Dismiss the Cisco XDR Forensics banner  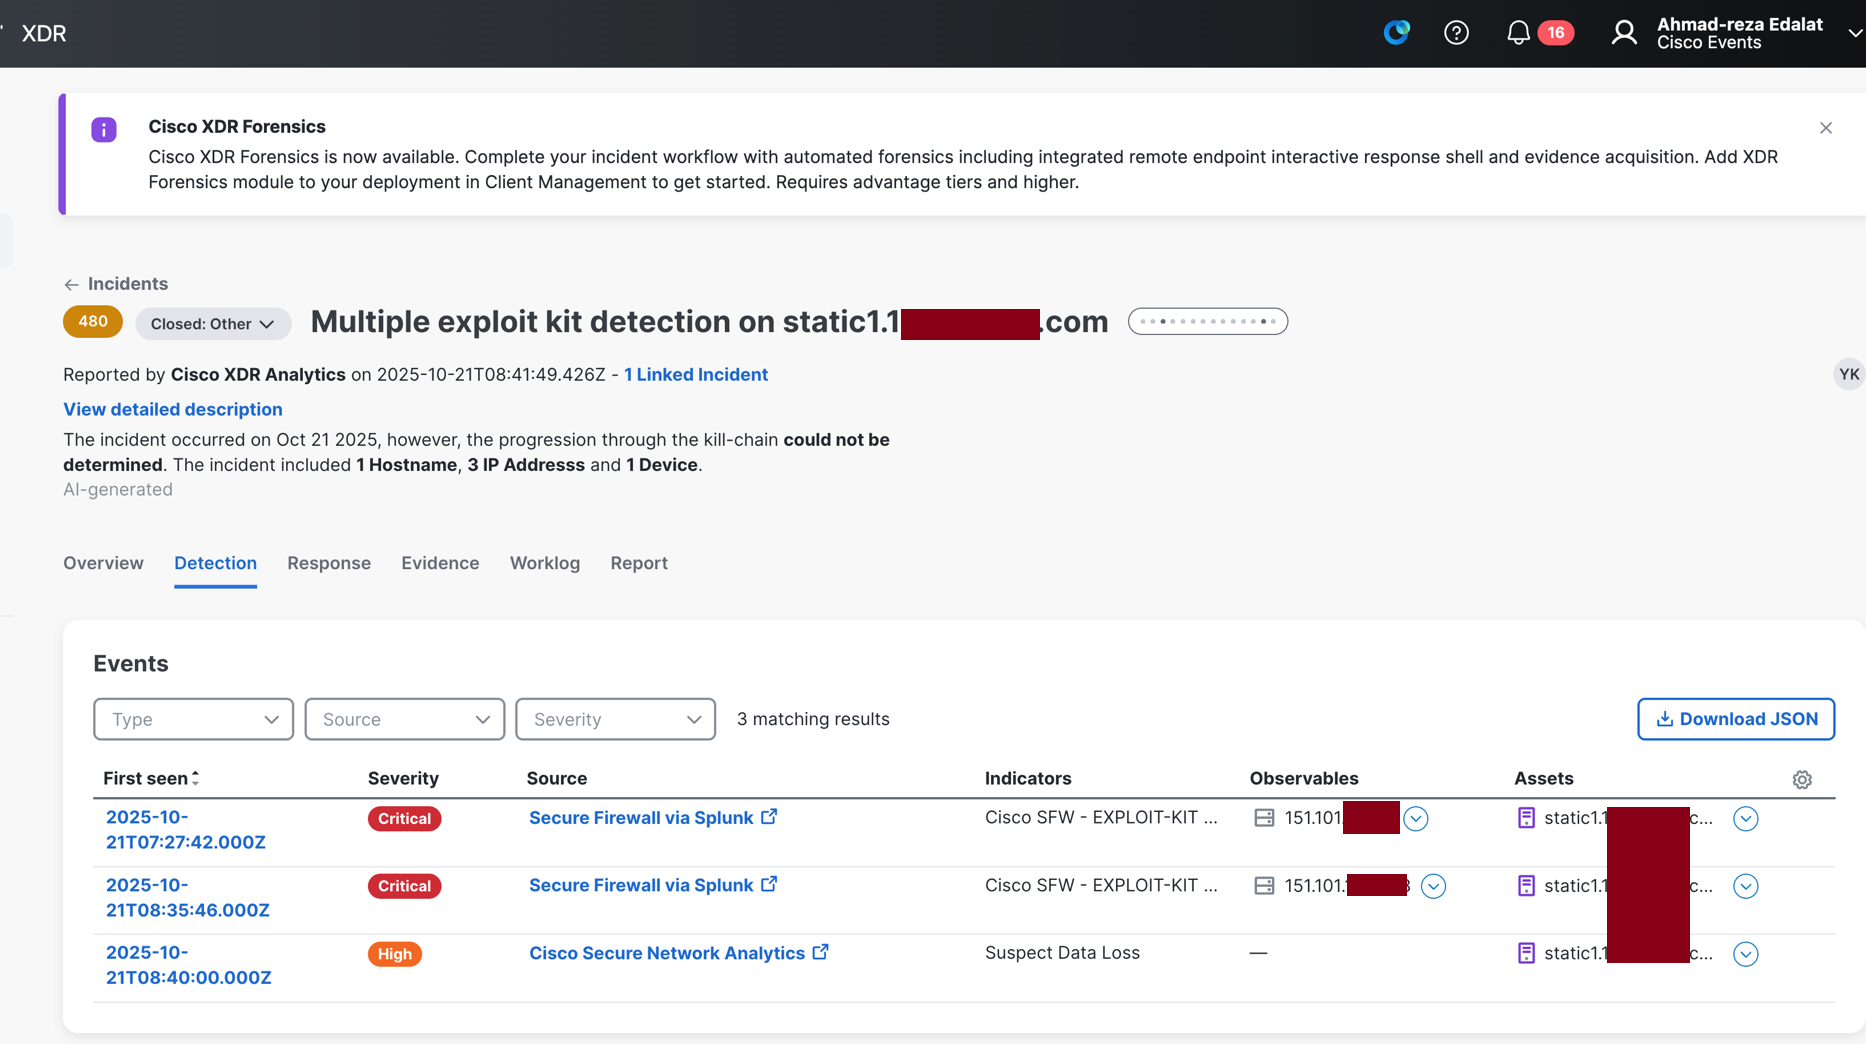1825,128
